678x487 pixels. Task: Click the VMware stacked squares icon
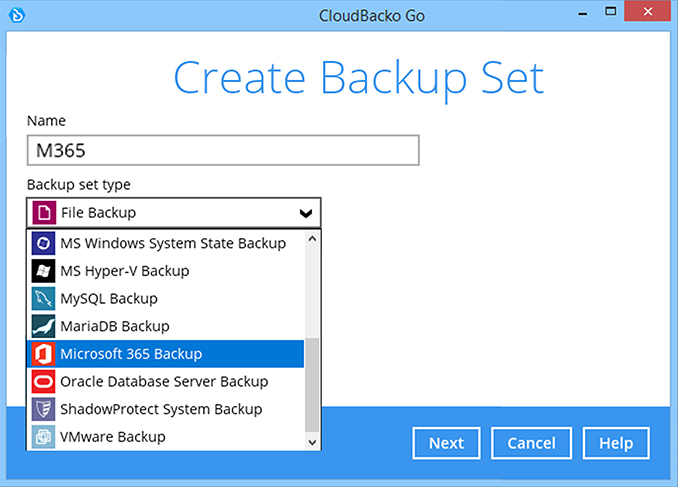pos(43,437)
